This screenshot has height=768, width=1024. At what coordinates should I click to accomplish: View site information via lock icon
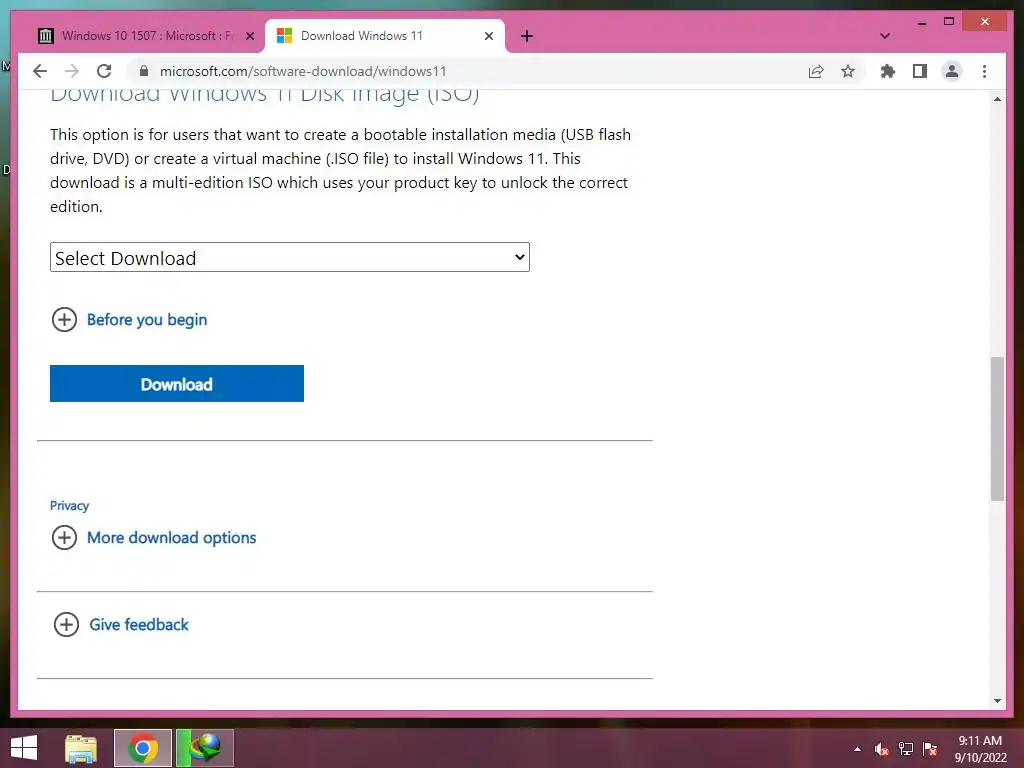[x=144, y=71]
